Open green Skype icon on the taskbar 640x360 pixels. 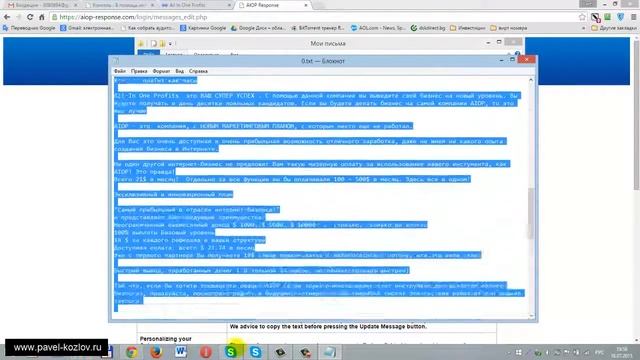231,352
